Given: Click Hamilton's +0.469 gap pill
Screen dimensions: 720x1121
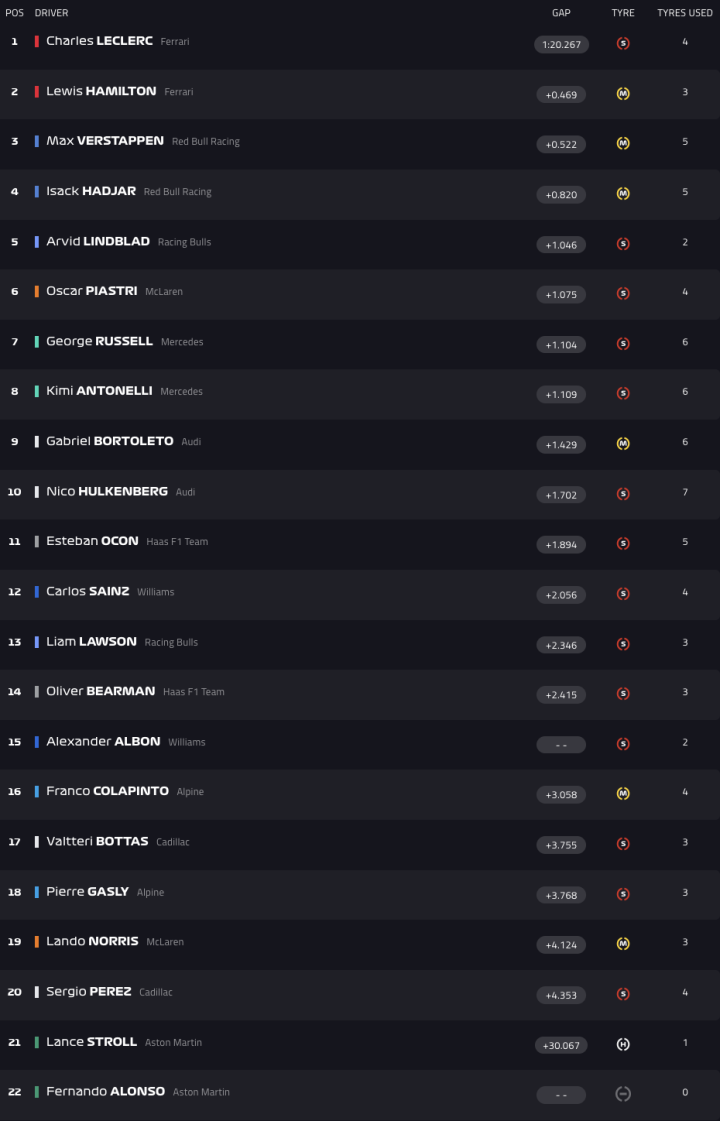Looking at the screenshot, I should click(x=560, y=94).
